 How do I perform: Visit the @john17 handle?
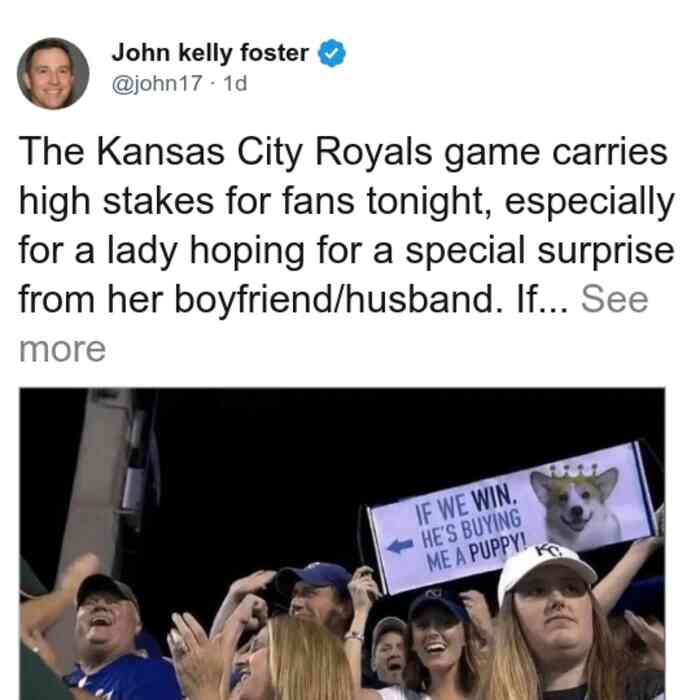pos(157,83)
